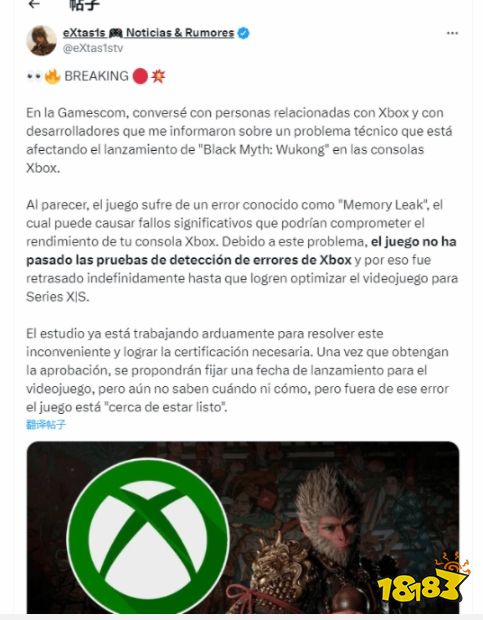Click the BREAKING headline text
This screenshot has width=483, height=620.
96,76
